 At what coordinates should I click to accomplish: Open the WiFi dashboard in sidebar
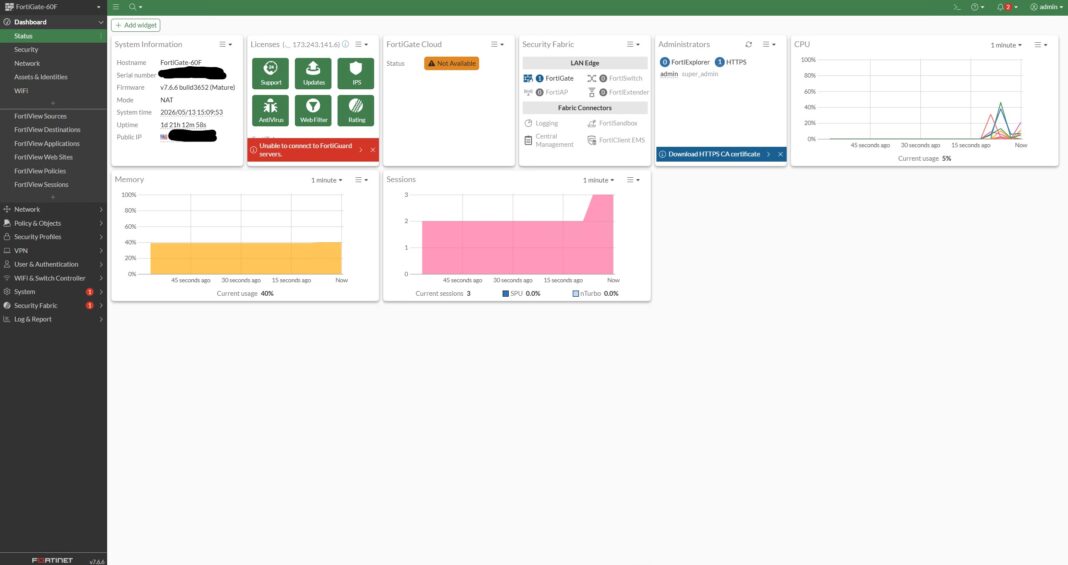pos(53,91)
